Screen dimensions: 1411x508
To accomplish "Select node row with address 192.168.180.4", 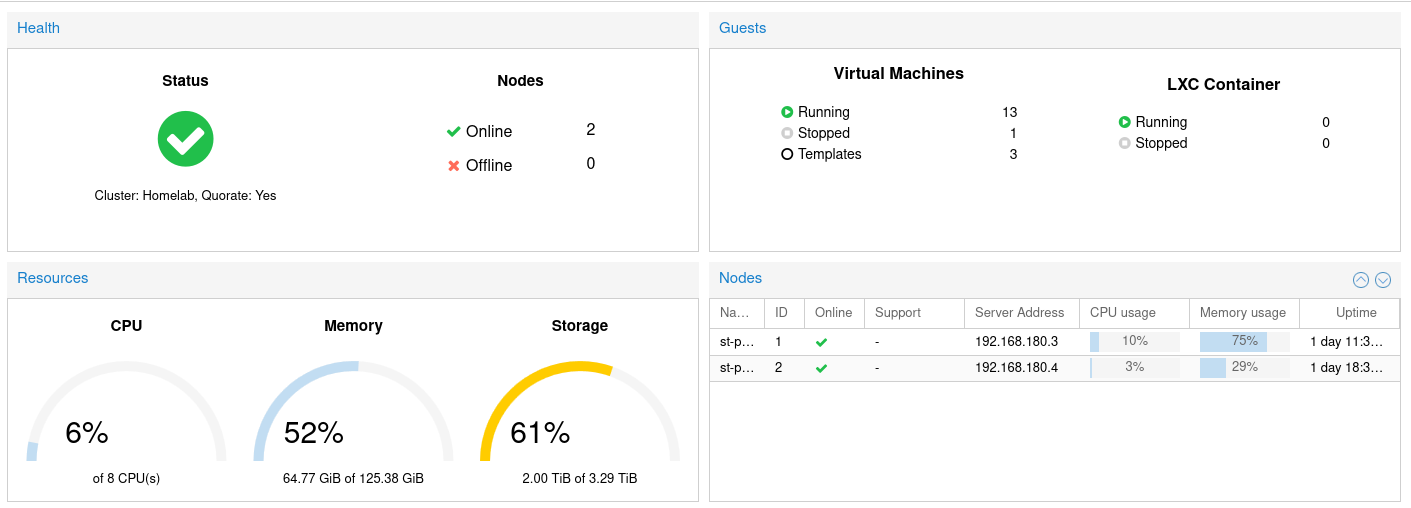I will coord(1016,367).
